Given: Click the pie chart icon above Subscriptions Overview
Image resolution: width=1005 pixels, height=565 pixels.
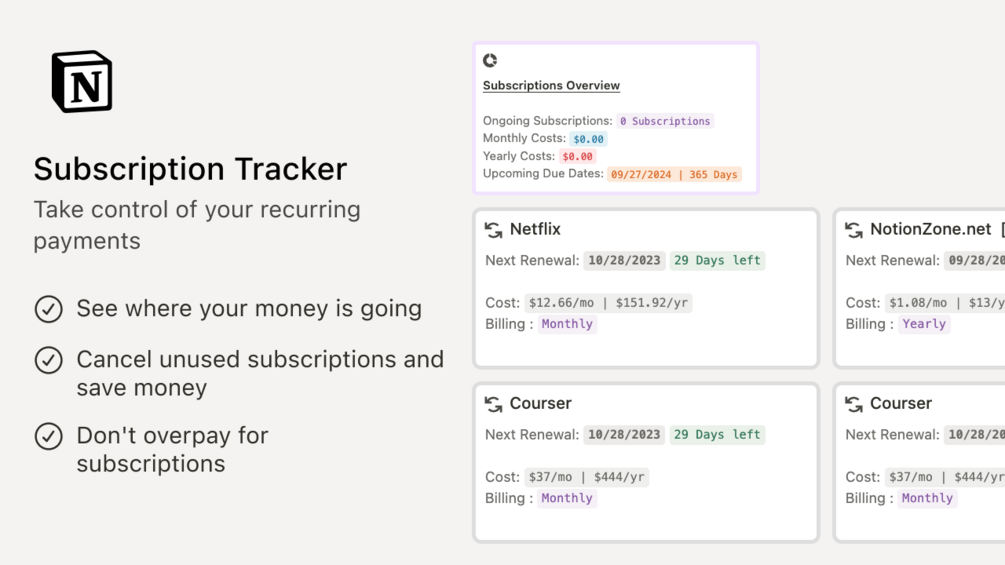Looking at the screenshot, I should point(490,60).
